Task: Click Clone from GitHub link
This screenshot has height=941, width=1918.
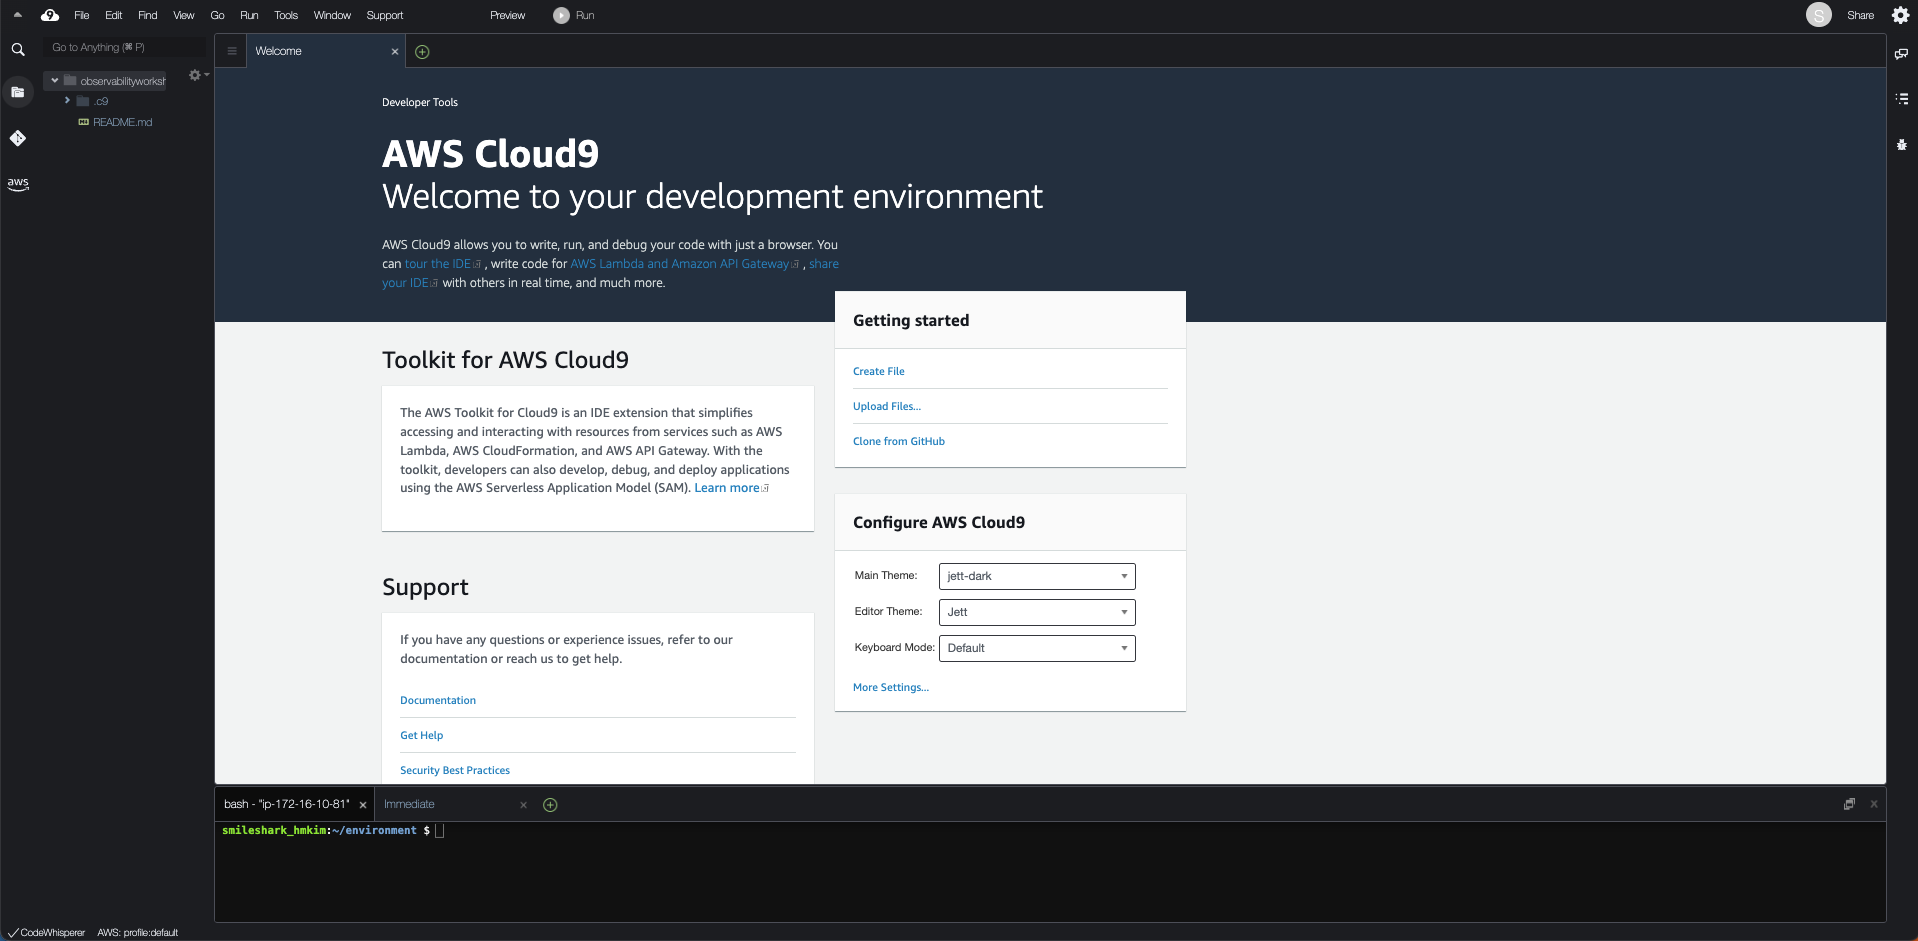Action: coord(899,441)
